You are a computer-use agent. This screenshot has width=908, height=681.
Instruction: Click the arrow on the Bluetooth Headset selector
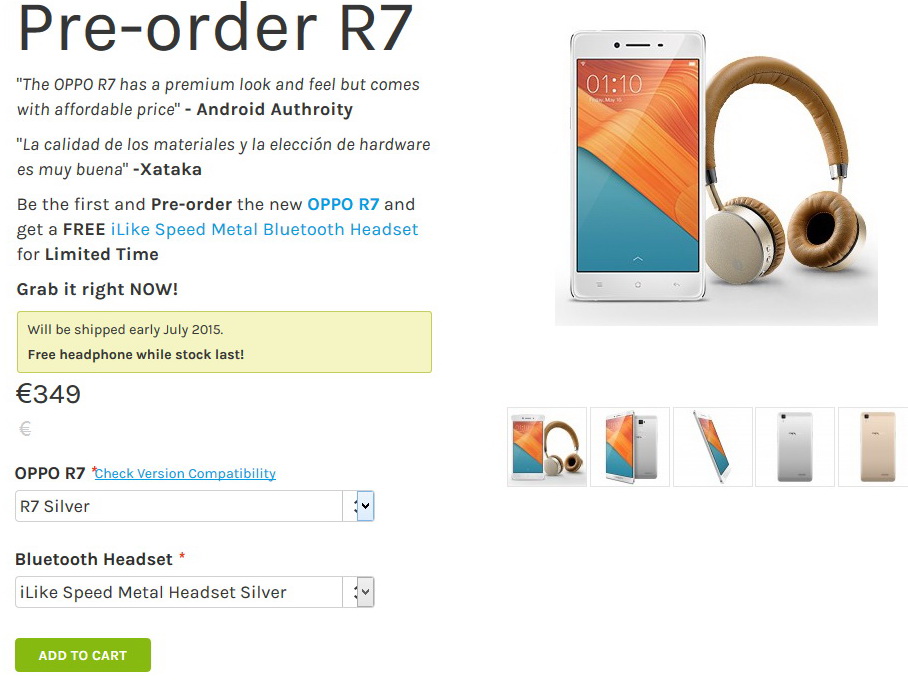[364, 592]
